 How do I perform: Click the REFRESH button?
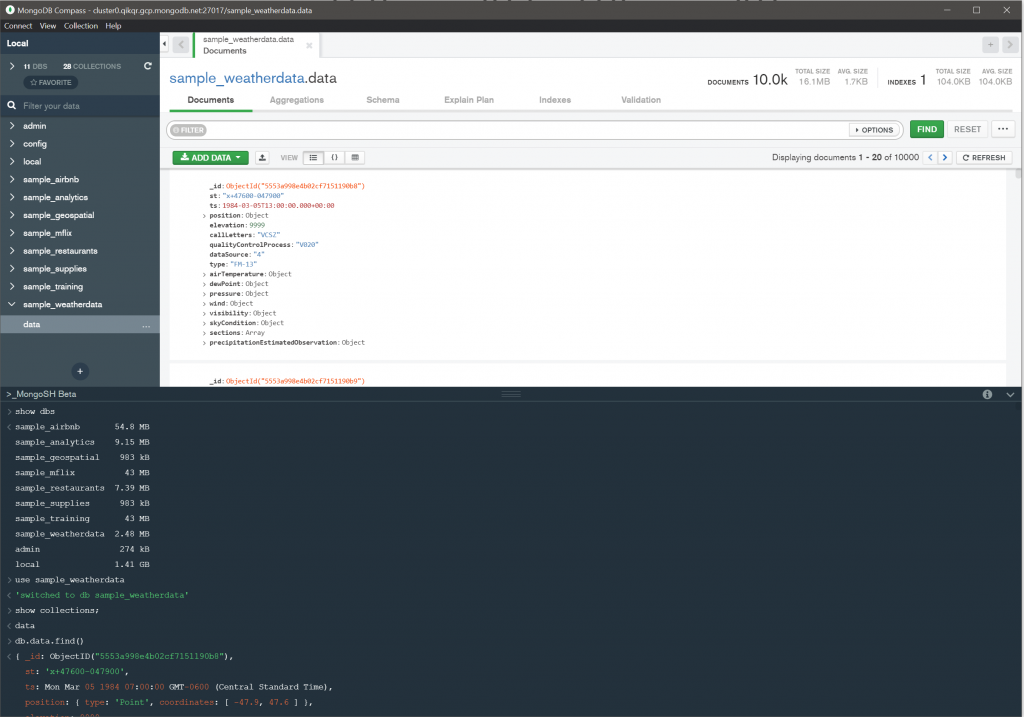coord(984,157)
